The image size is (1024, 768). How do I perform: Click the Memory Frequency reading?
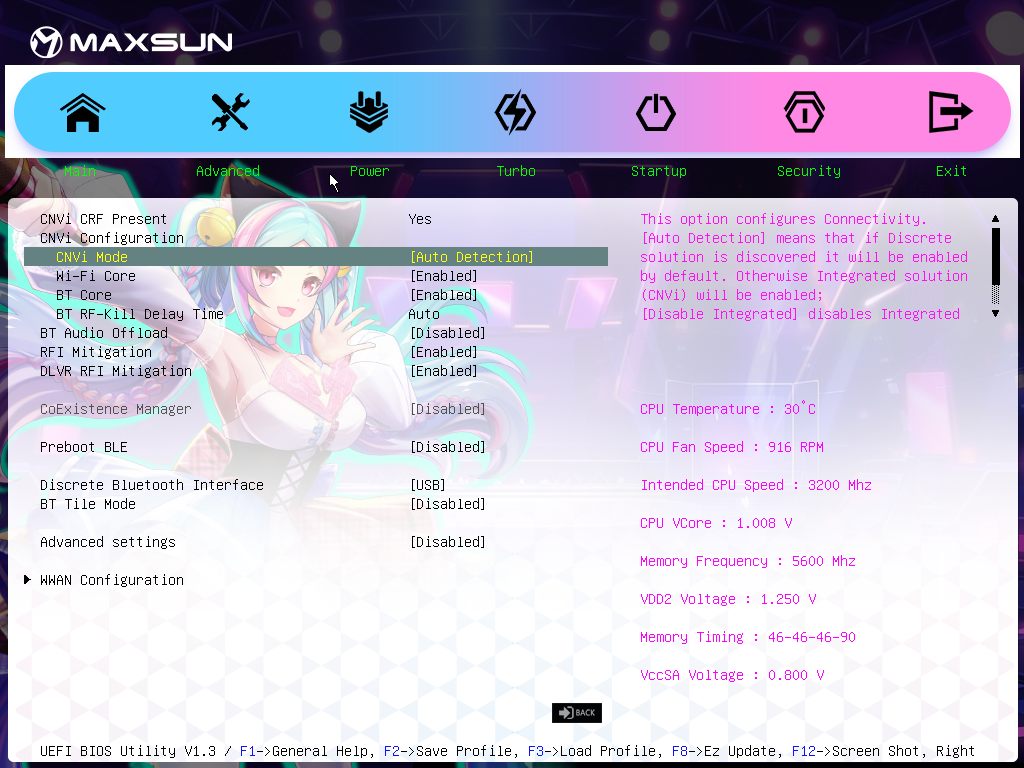coord(748,561)
